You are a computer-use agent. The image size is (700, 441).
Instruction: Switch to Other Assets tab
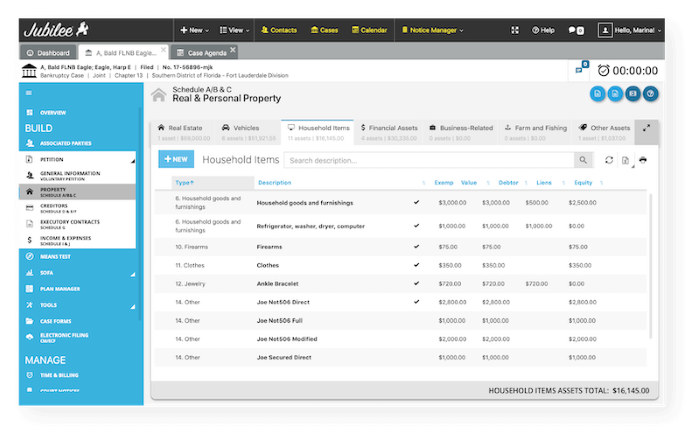coord(604,133)
